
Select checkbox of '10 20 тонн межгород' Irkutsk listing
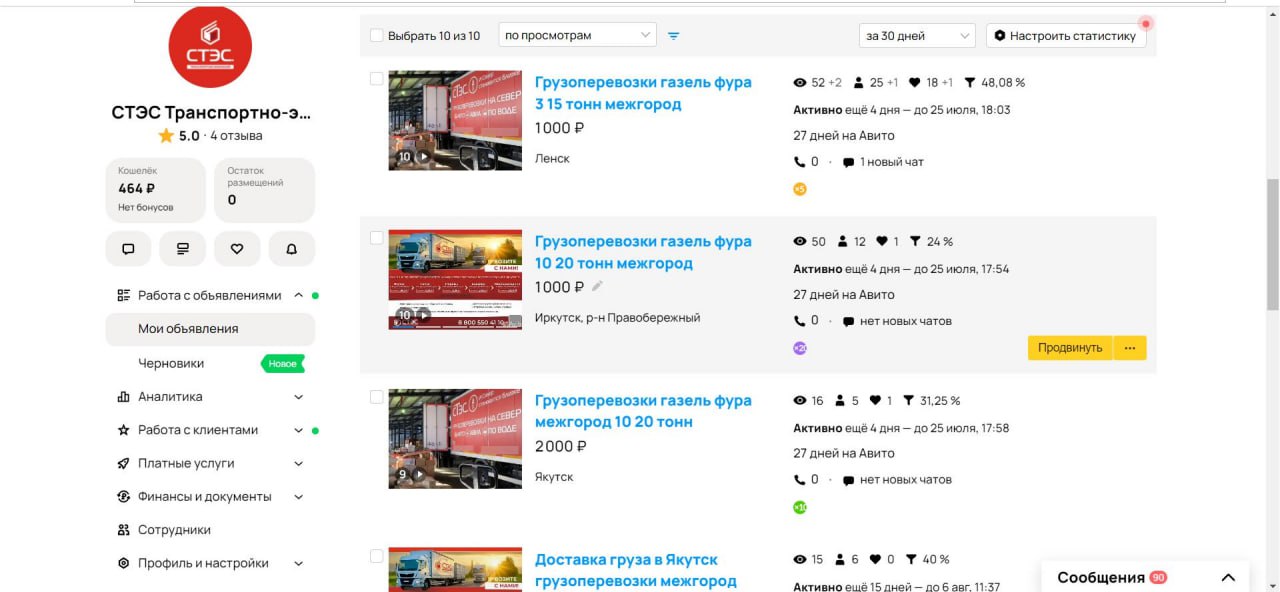[x=377, y=238]
